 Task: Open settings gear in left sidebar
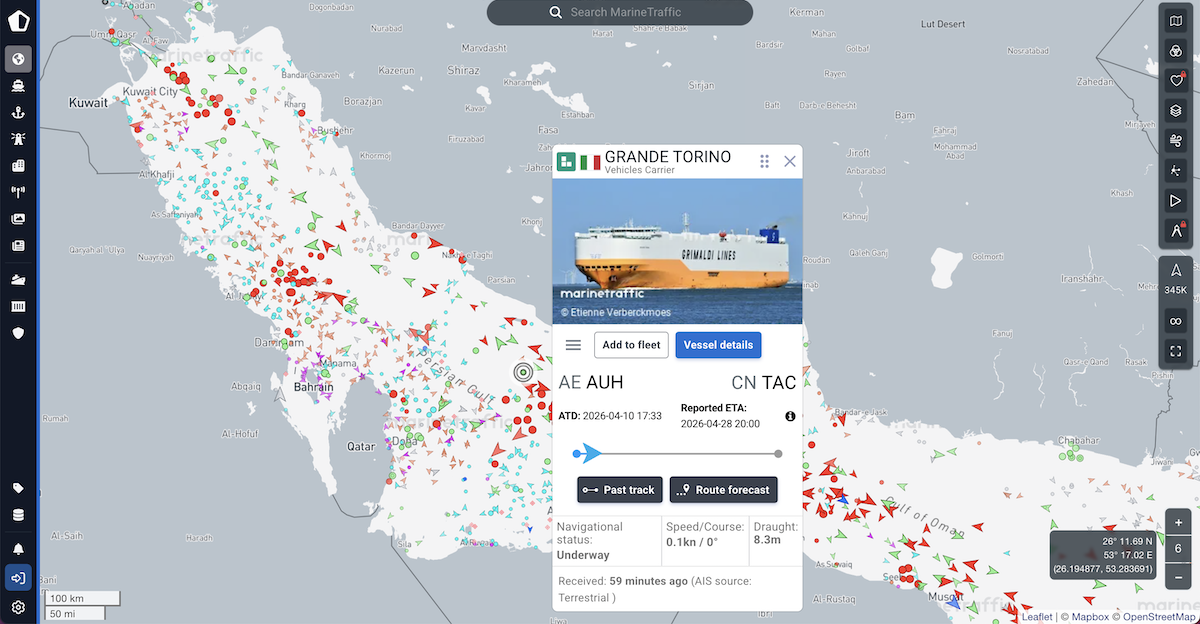pyautogui.click(x=18, y=607)
